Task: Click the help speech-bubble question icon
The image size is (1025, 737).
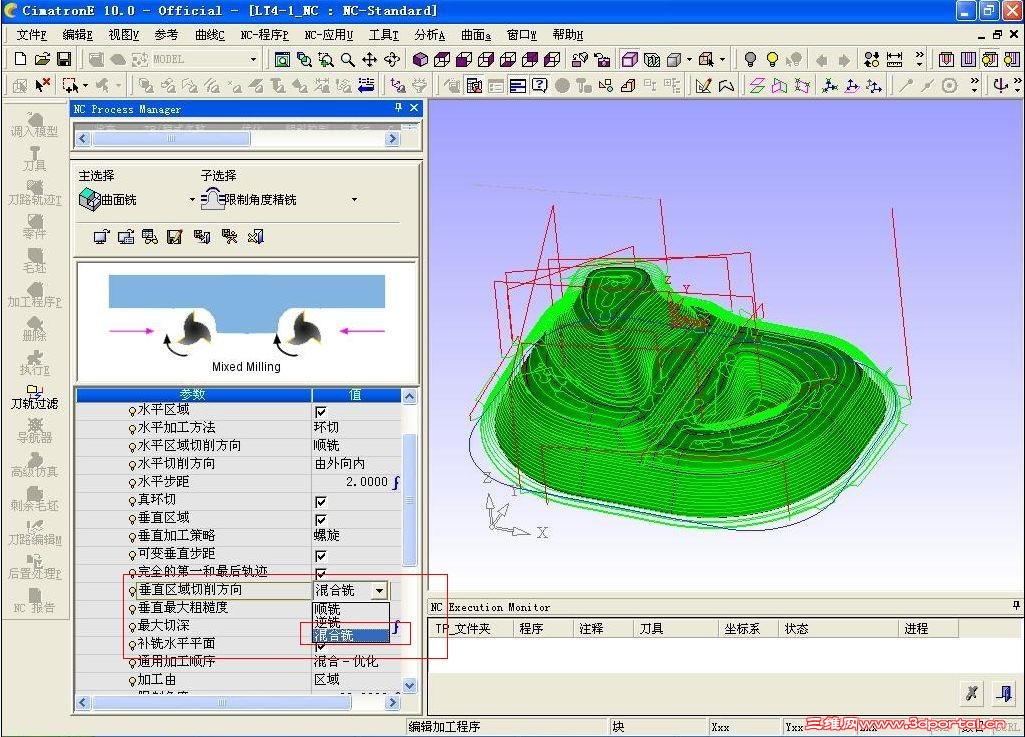Action: (x=539, y=86)
